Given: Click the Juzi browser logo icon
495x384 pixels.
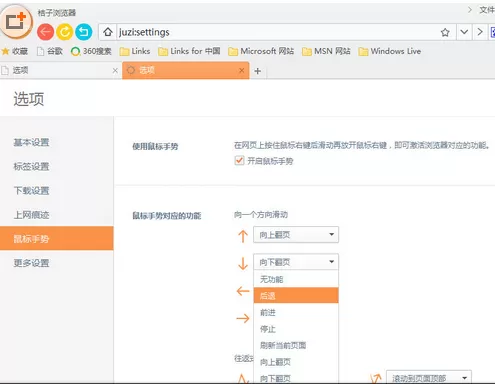Looking at the screenshot, I should pyautogui.click(x=16, y=22).
